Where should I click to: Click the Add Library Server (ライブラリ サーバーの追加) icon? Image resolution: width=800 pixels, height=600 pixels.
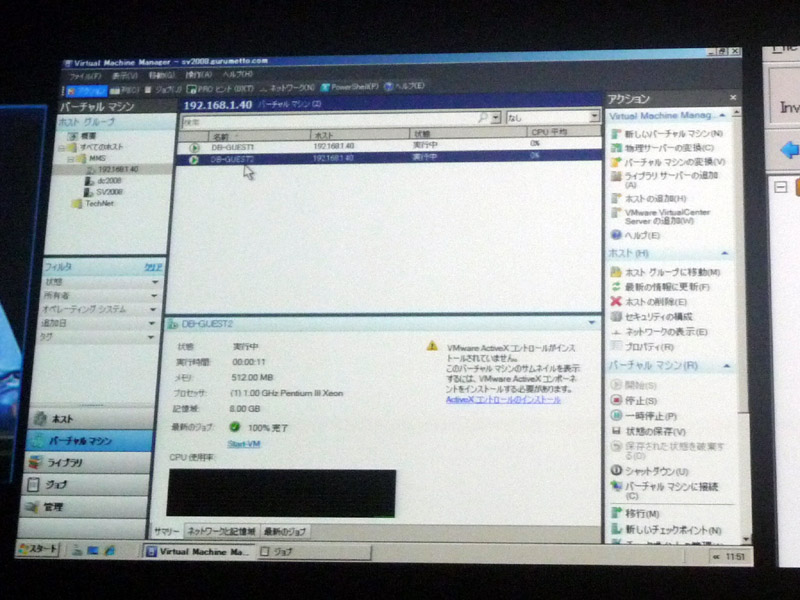[x=616, y=176]
